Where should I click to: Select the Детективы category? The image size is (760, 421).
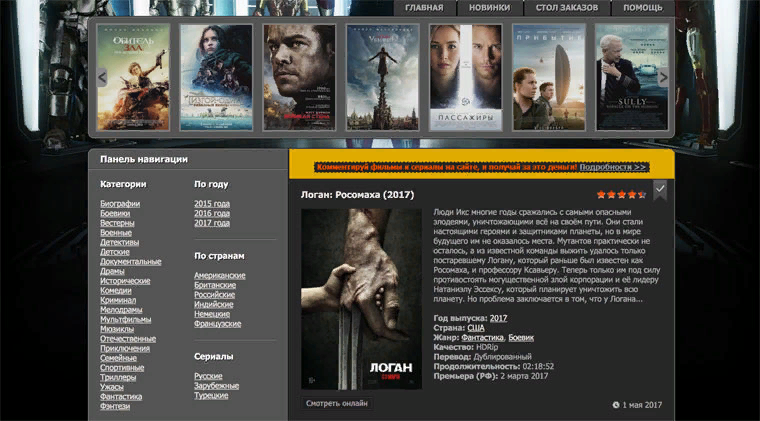(x=119, y=242)
